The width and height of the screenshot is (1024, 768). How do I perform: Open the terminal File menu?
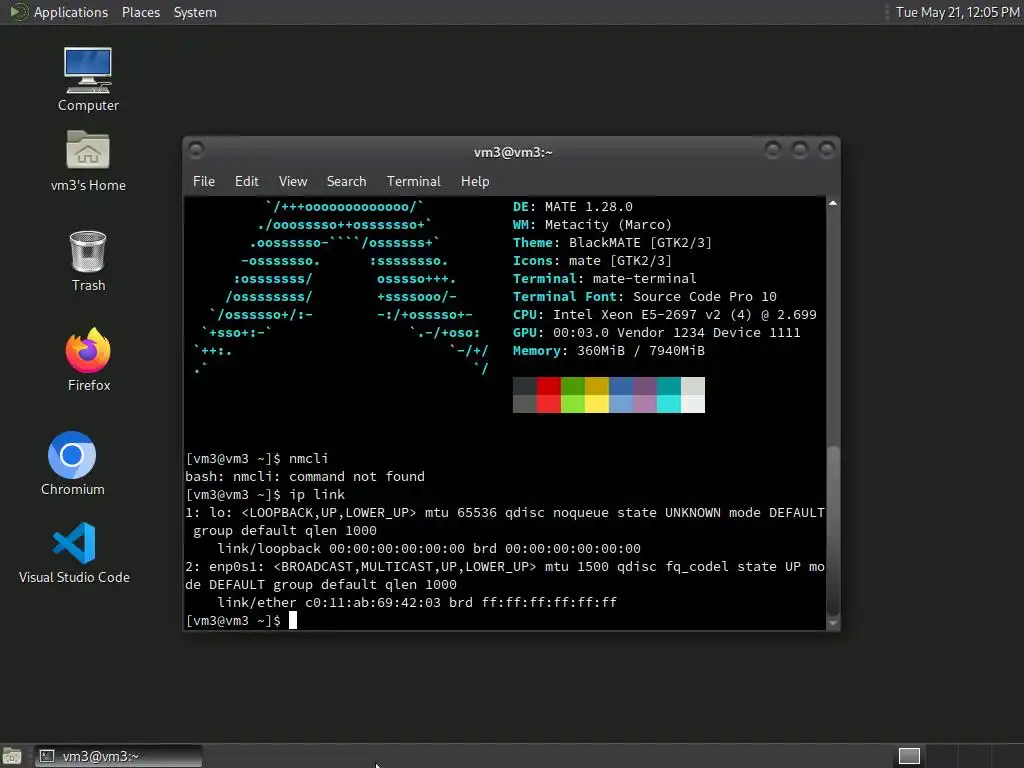[x=204, y=182]
